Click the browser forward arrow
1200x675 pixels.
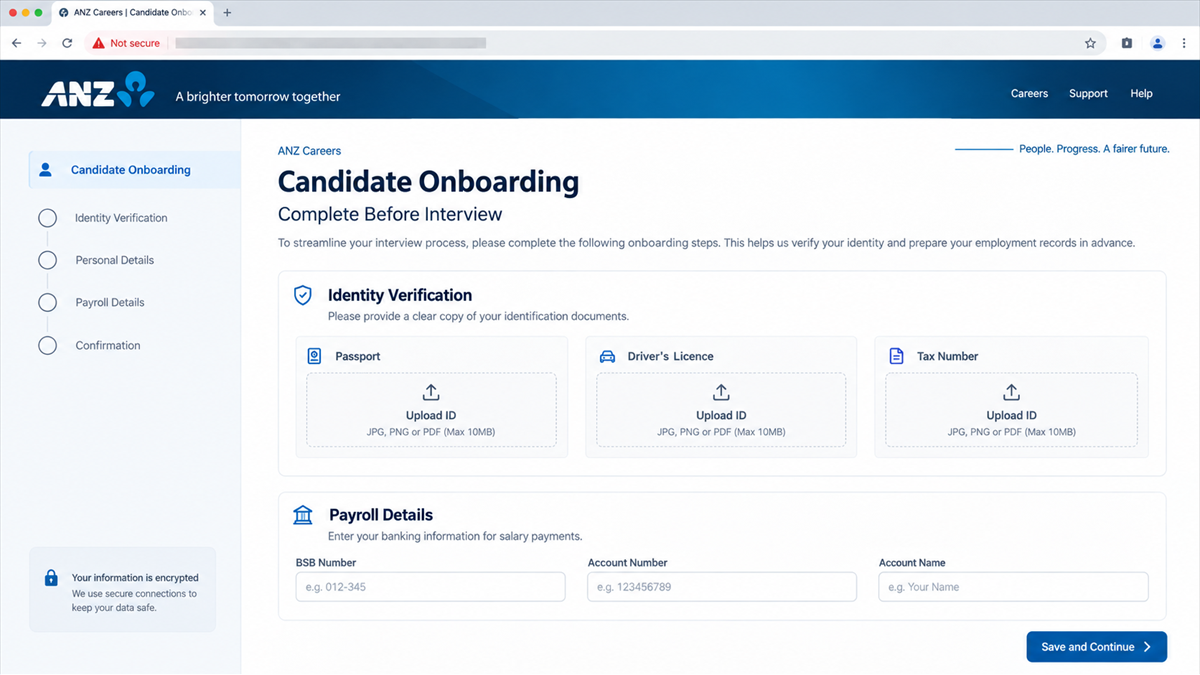[42, 43]
